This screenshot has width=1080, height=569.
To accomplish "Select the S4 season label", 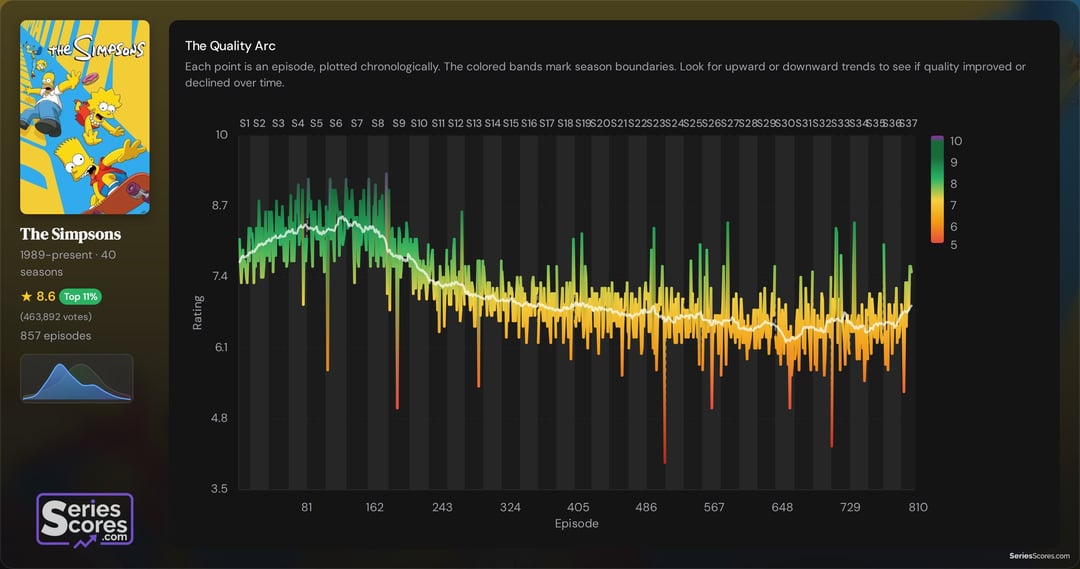I will (x=298, y=123).
